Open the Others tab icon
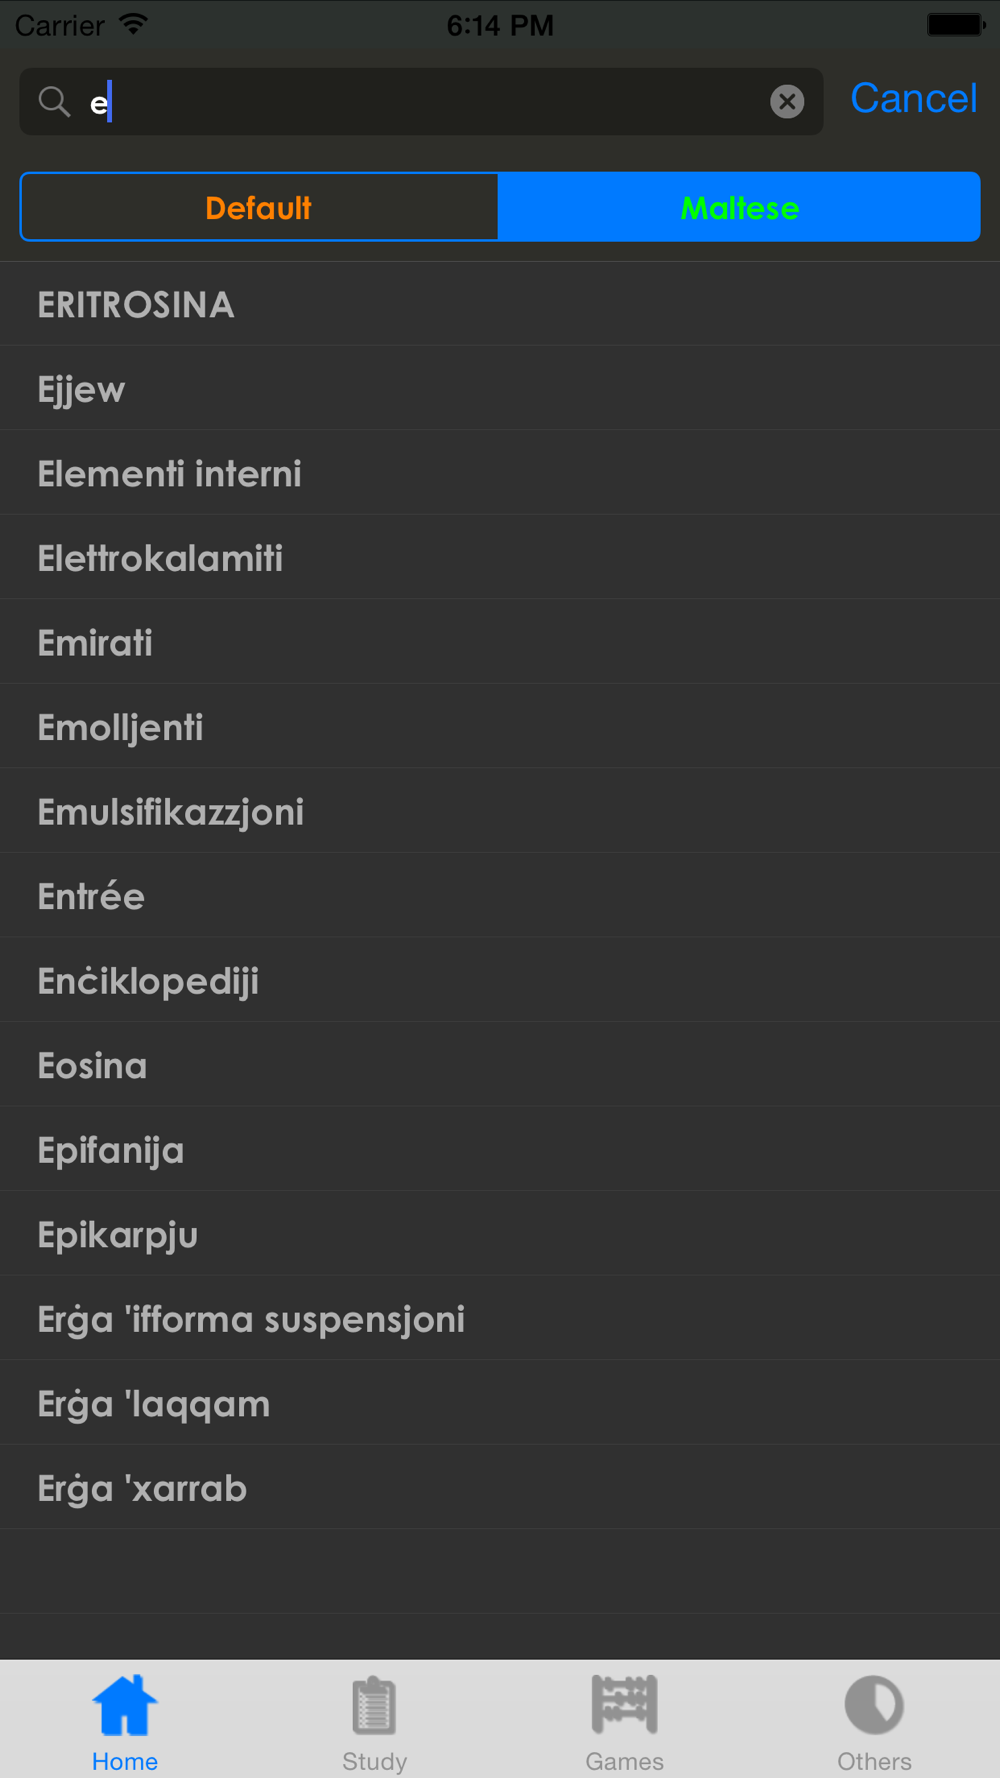Screen dimensions: 1000x1778 (x=874, y=1705)
